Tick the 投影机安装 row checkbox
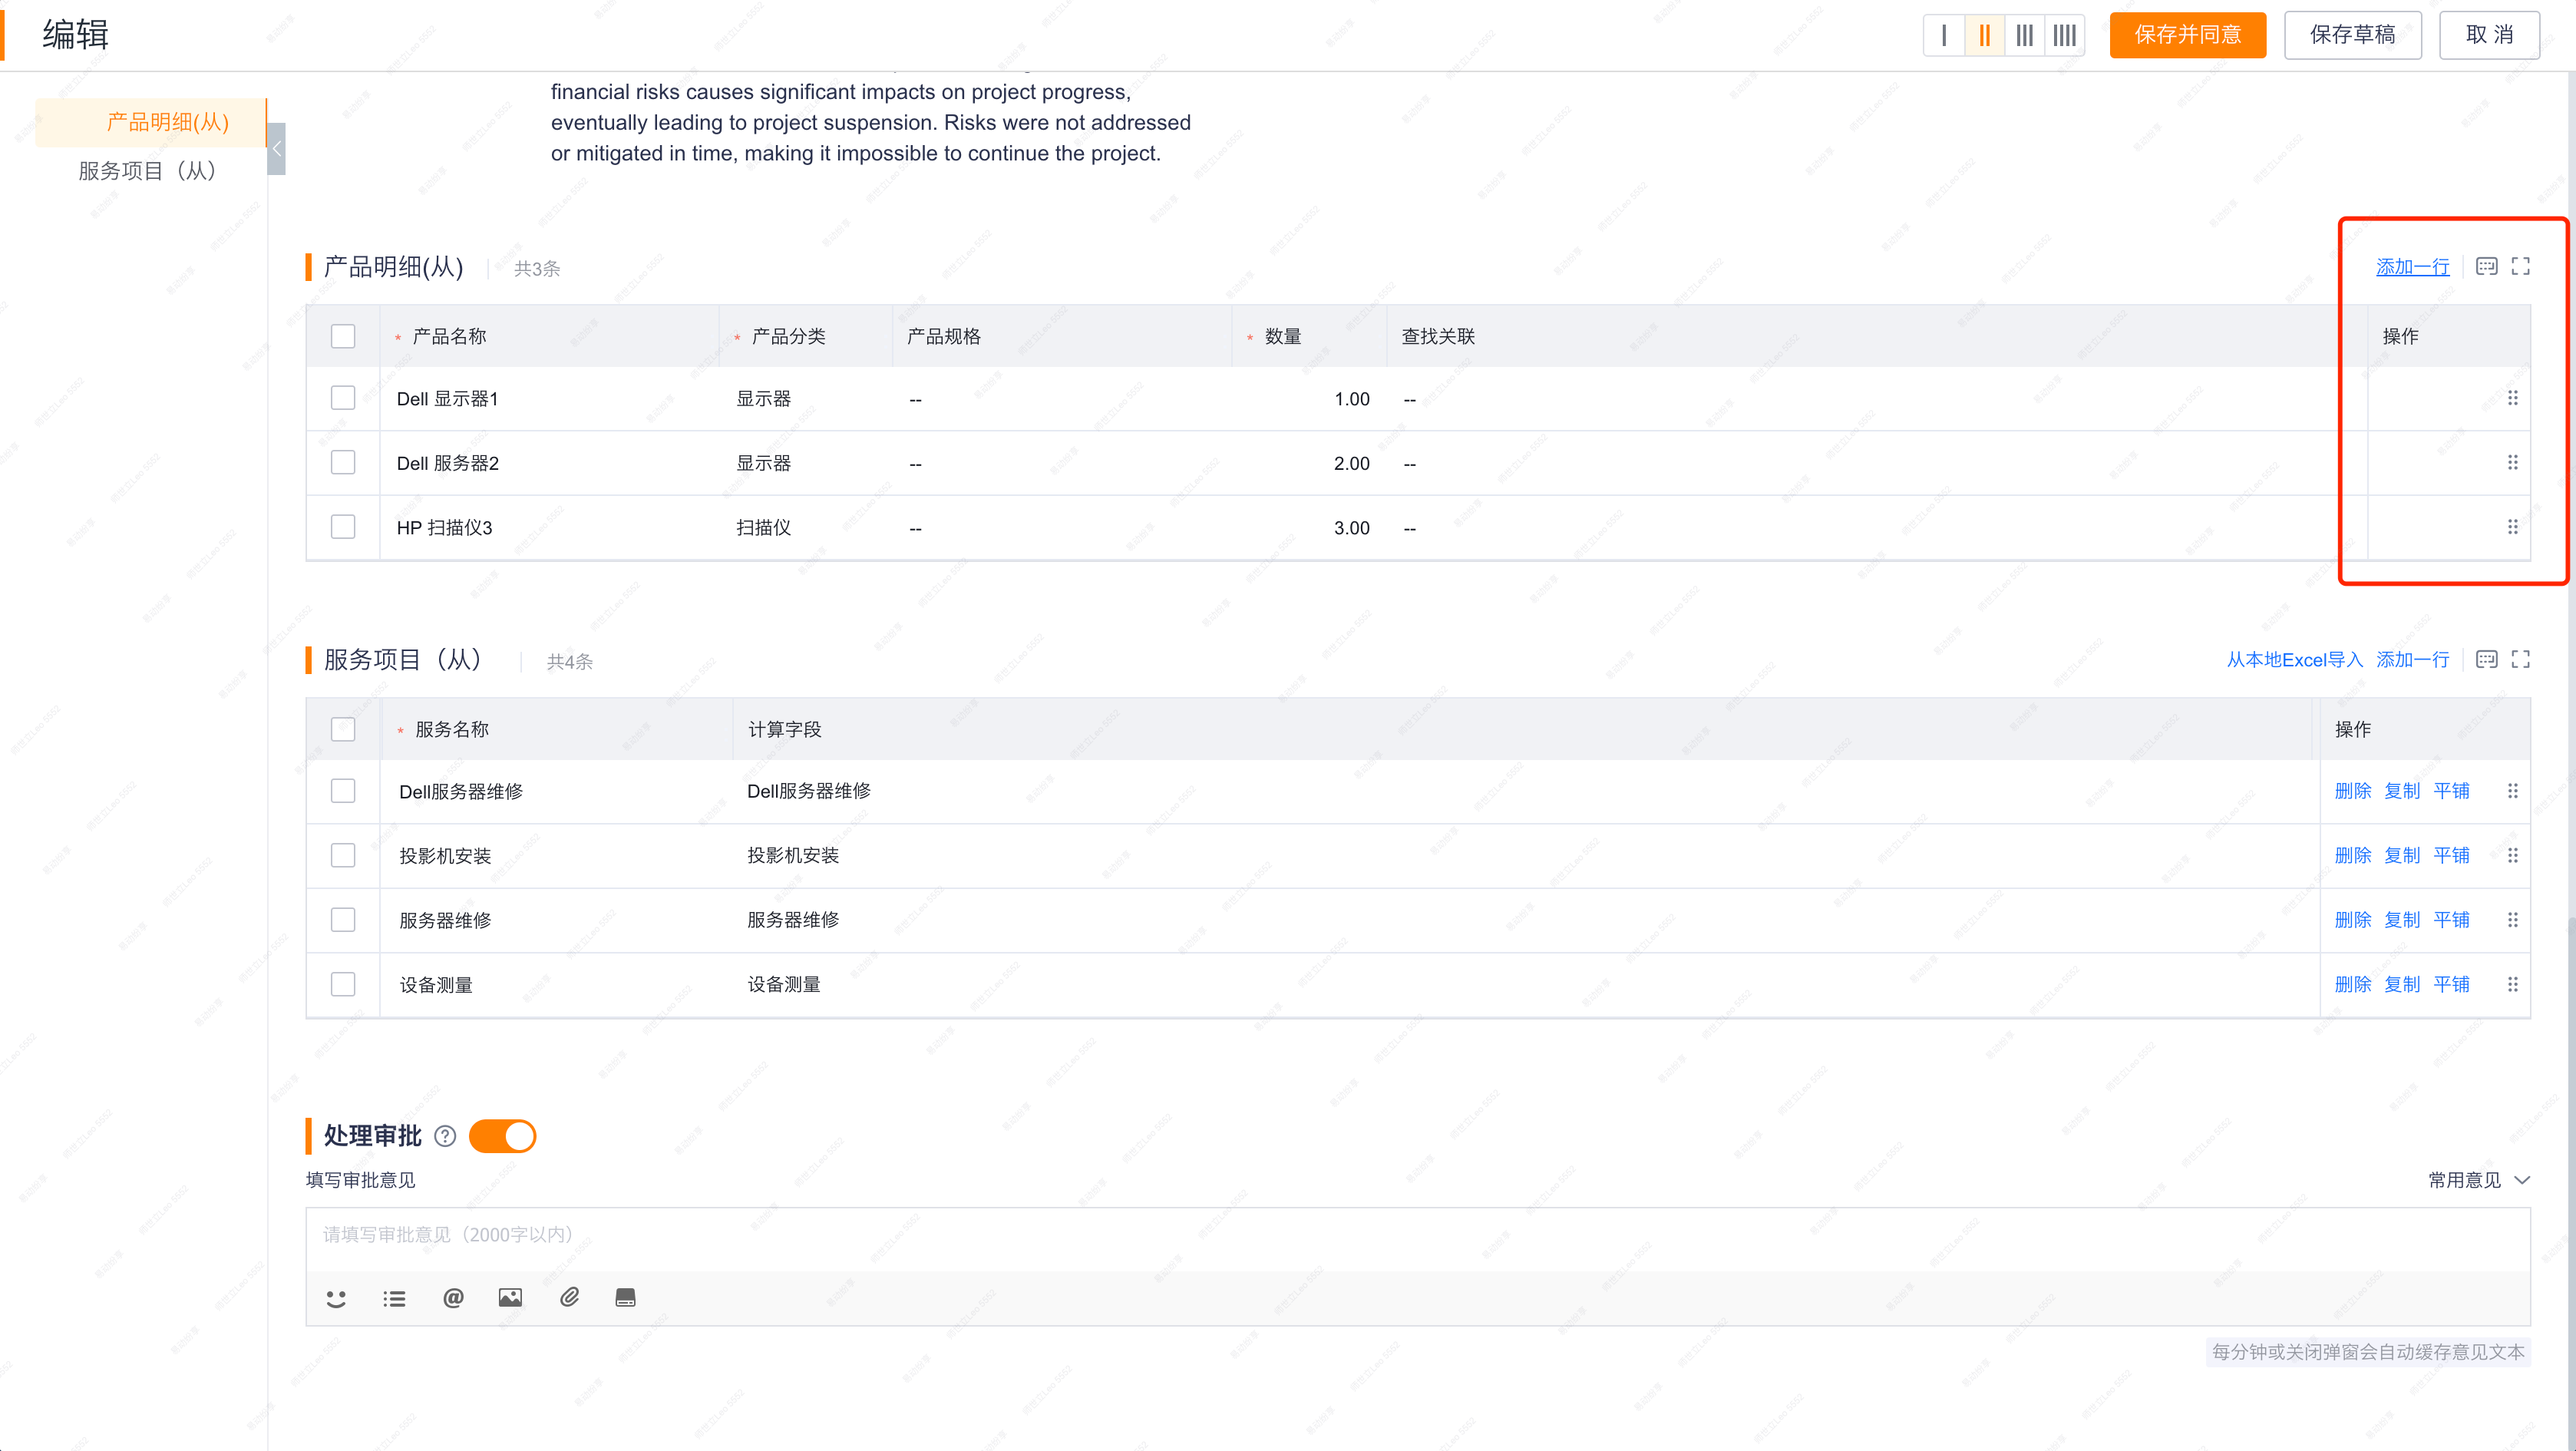 (x=343, y=855)
